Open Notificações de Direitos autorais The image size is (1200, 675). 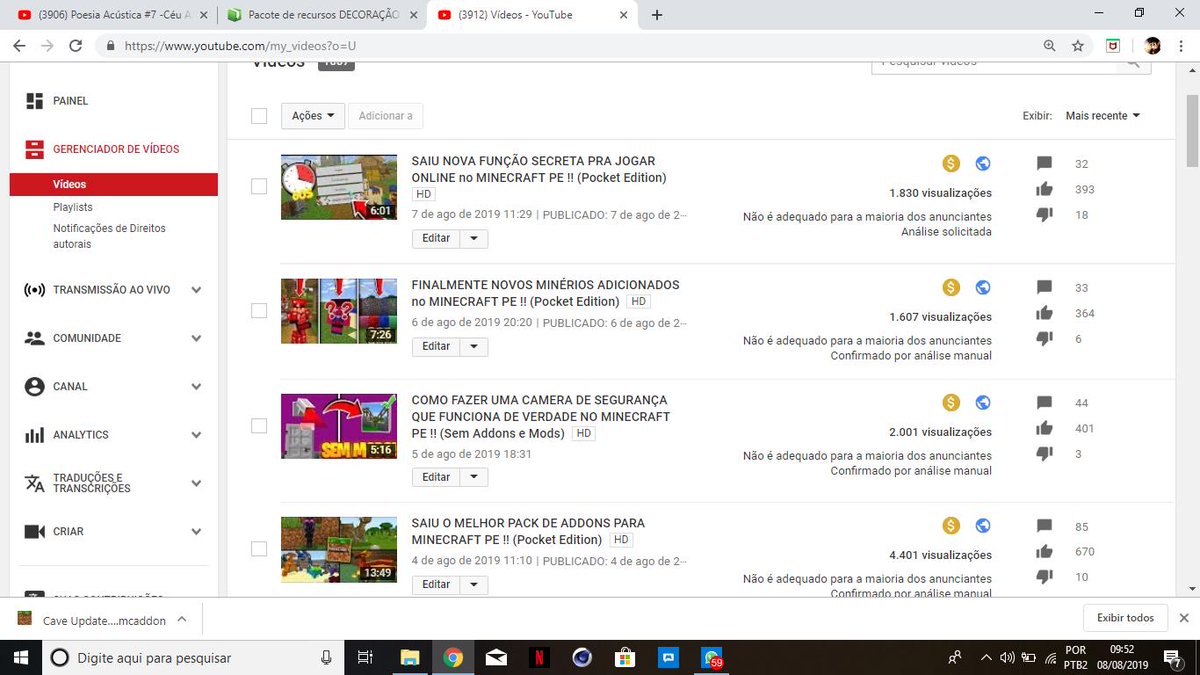[x=110, y=236]
